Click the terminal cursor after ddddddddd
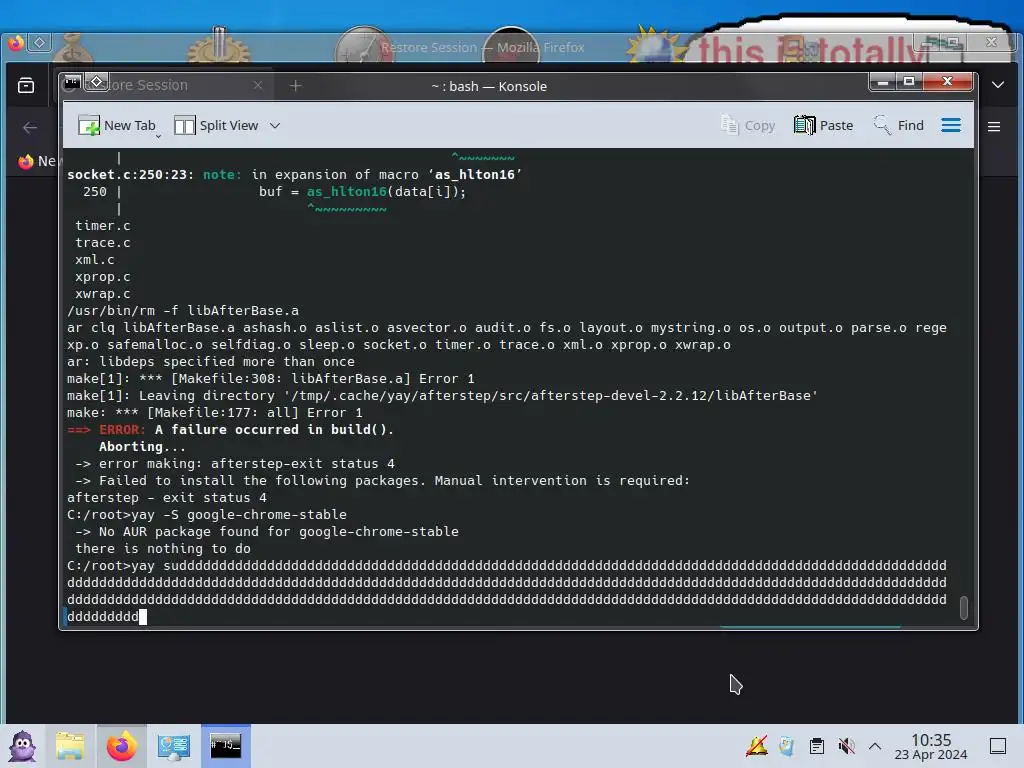This screenshot has width=1024, height=768. click(143, 616)
